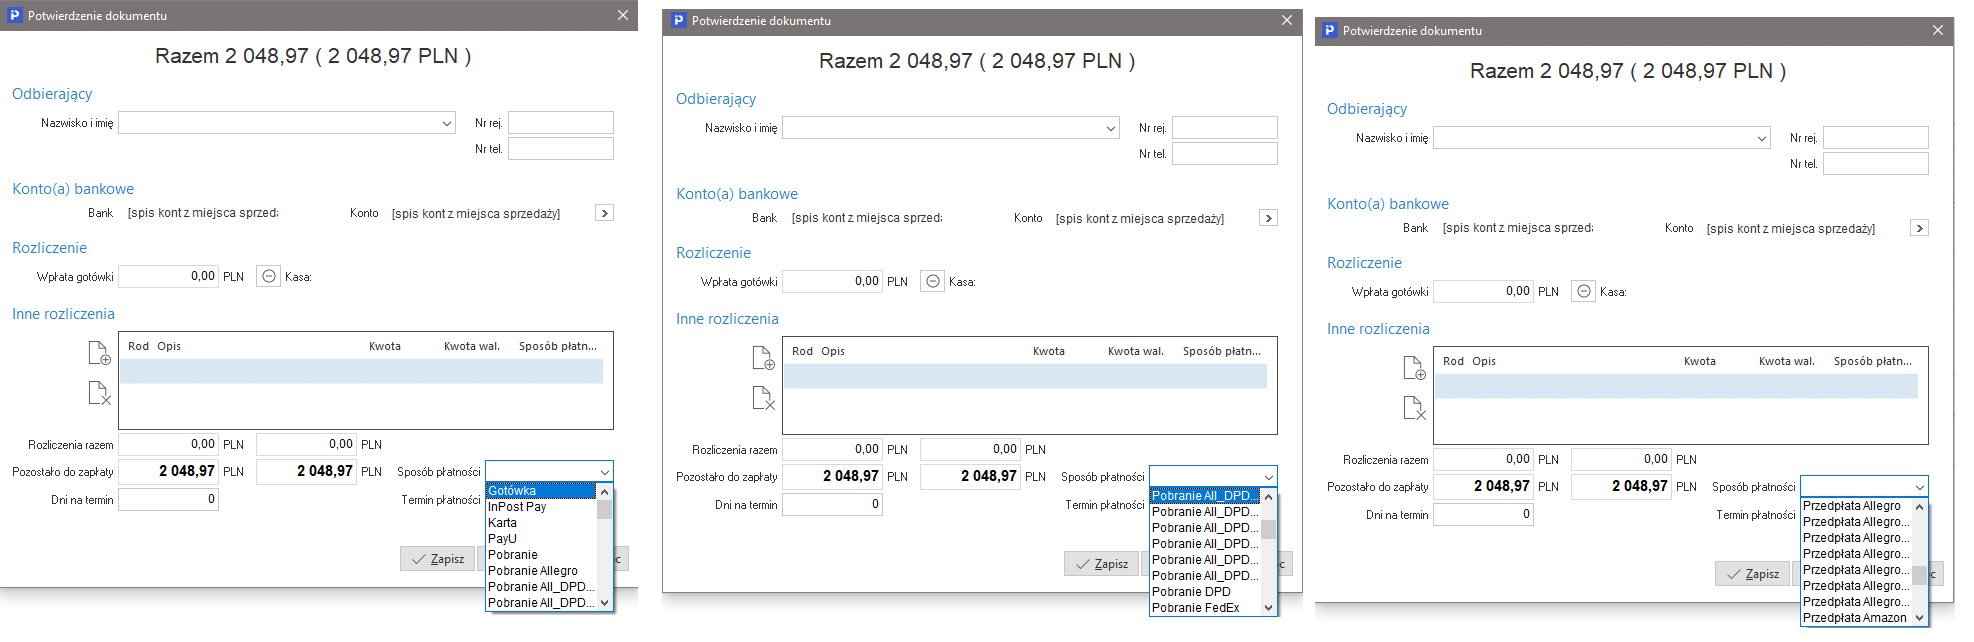Screen dimensions: 1974x642
Task: Expand Nazwisko i imię dropdown in right dialog
Action: (x=1761, y=138)
